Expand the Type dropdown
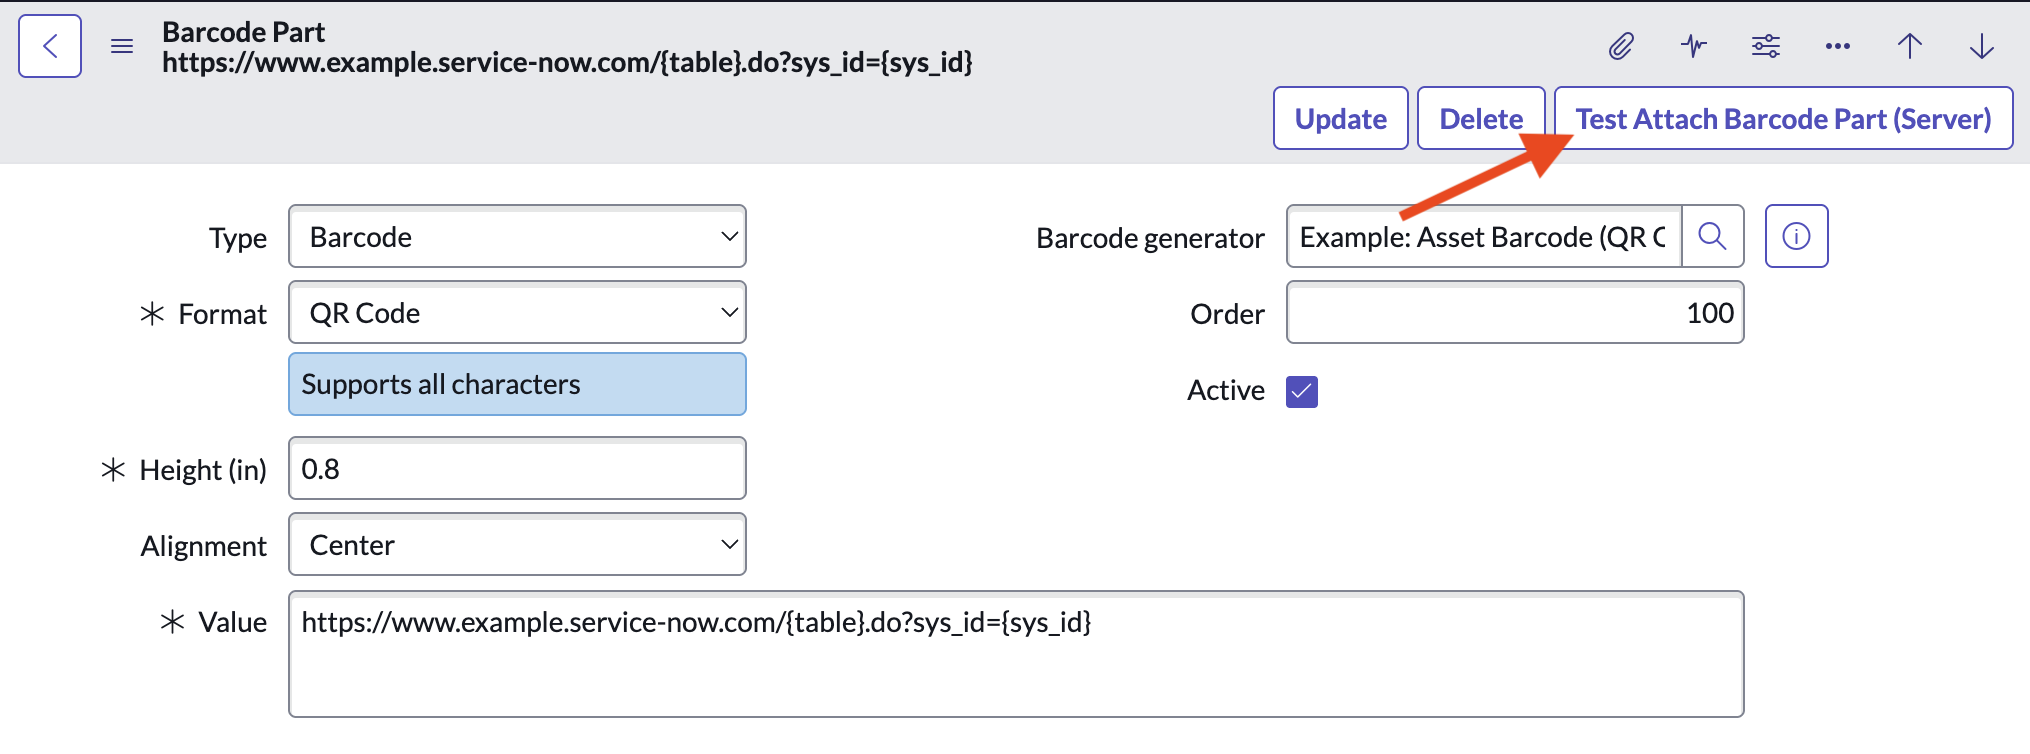Viewport: 2030px width, 754px height. 517,237
